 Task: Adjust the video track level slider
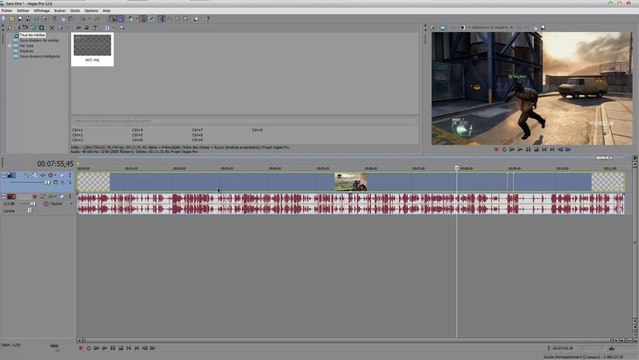[x=47, y=182]
